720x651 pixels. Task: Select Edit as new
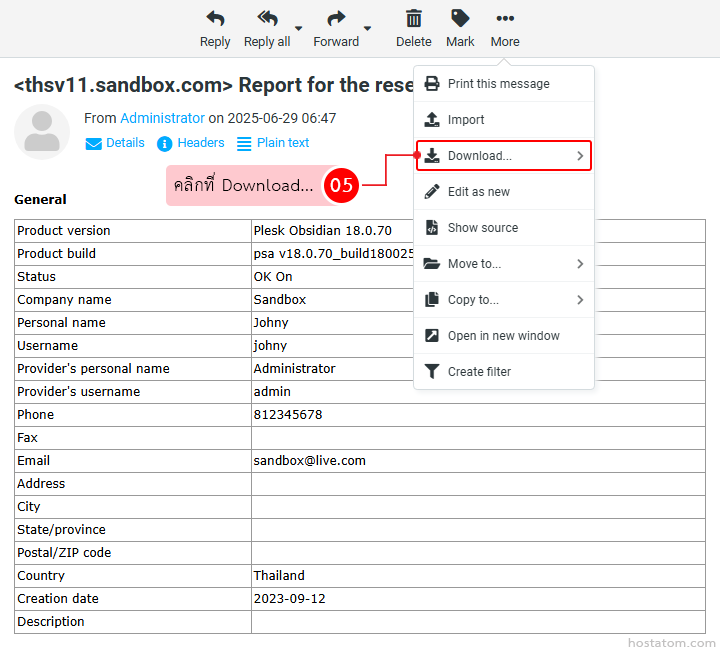(x=478, y=192)
